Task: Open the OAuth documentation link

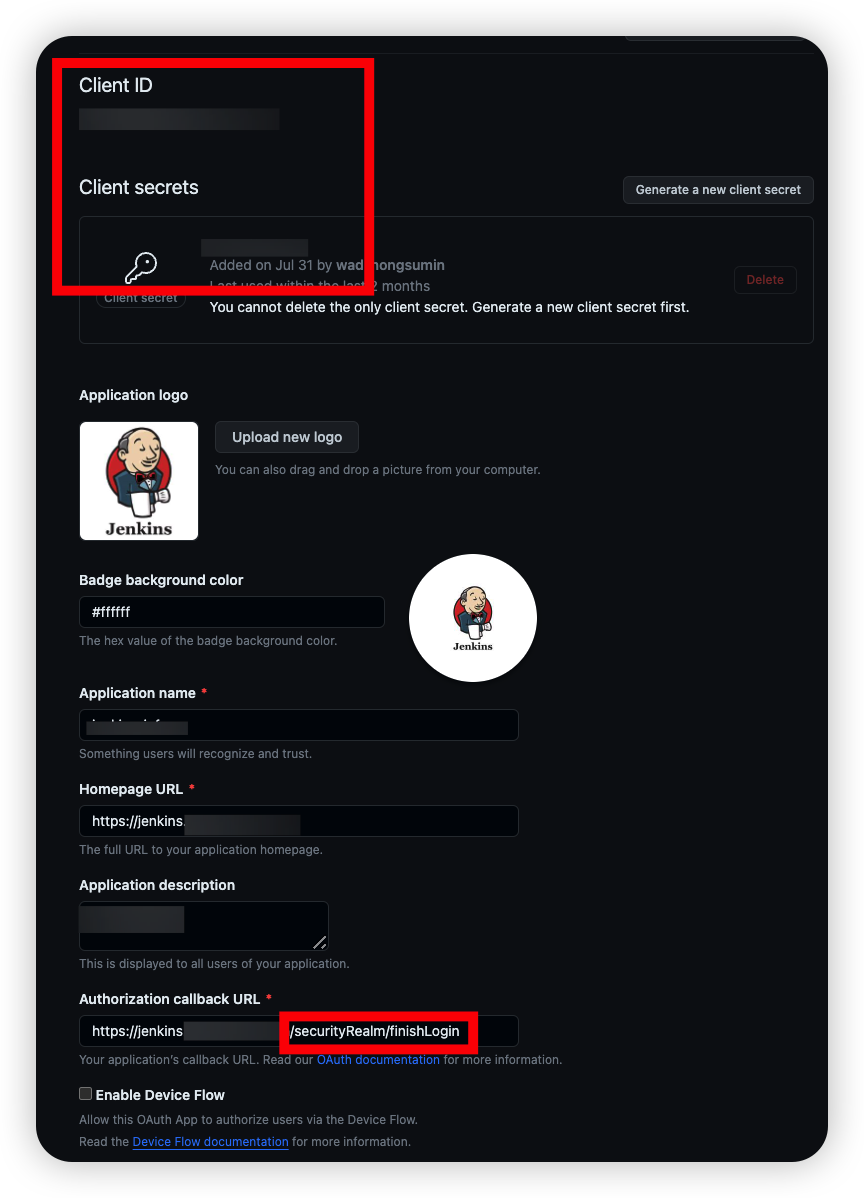Action: [x=378, y=1060]
